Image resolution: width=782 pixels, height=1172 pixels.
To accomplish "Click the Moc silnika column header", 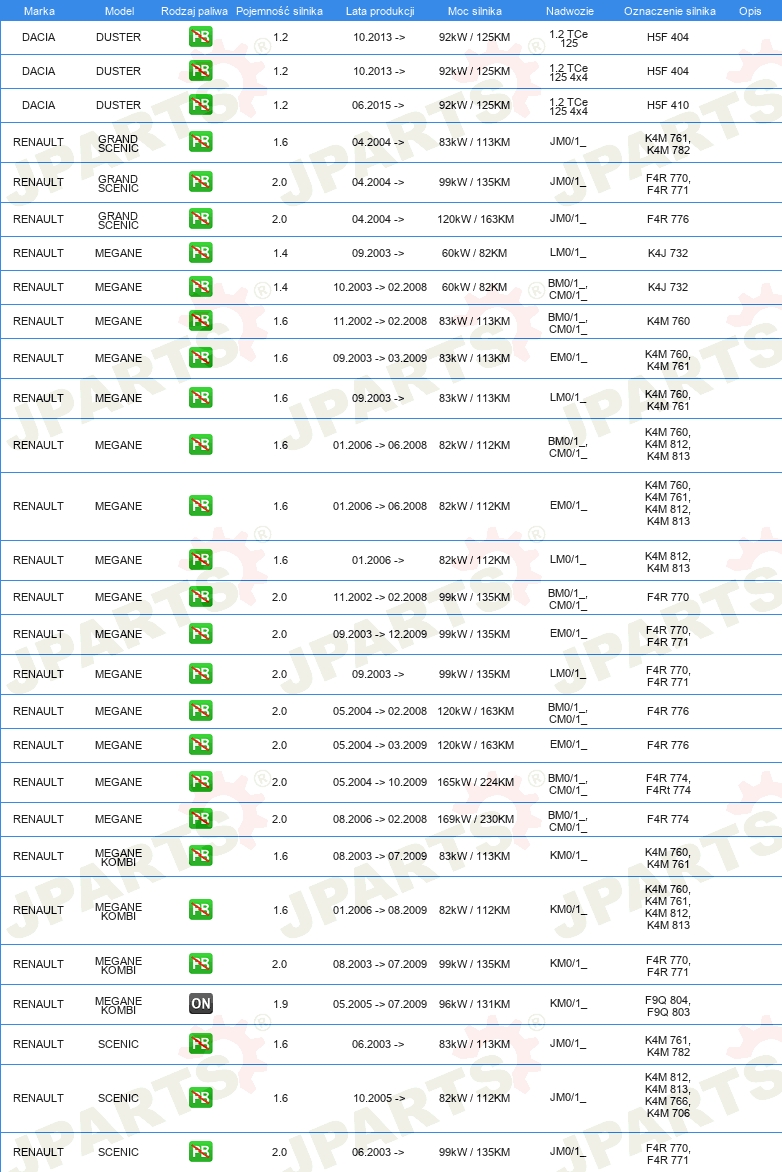I will (x=475, y=11).
